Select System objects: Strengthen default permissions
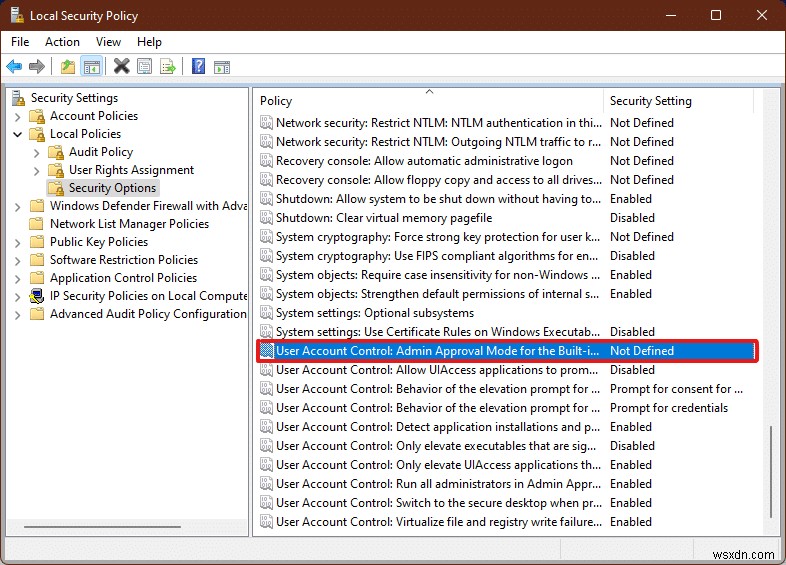 coord(507,294)
